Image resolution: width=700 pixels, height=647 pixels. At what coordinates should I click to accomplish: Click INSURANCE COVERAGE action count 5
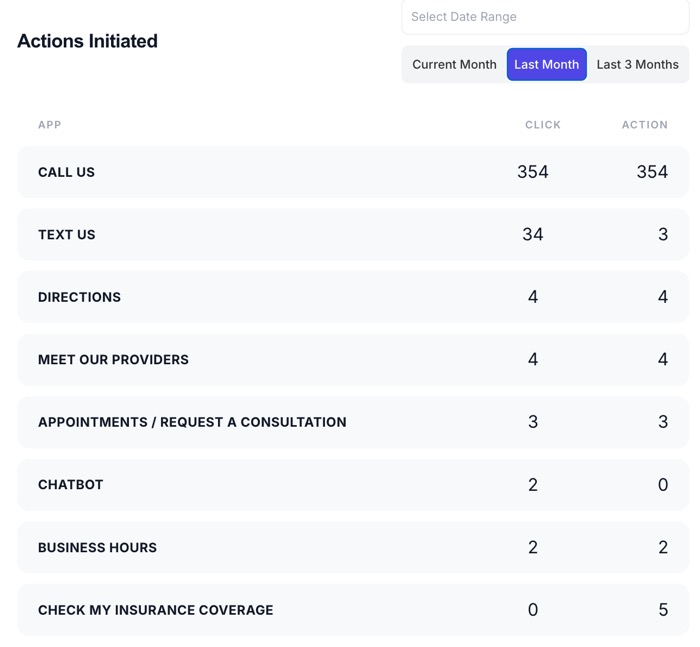point(663,610)
